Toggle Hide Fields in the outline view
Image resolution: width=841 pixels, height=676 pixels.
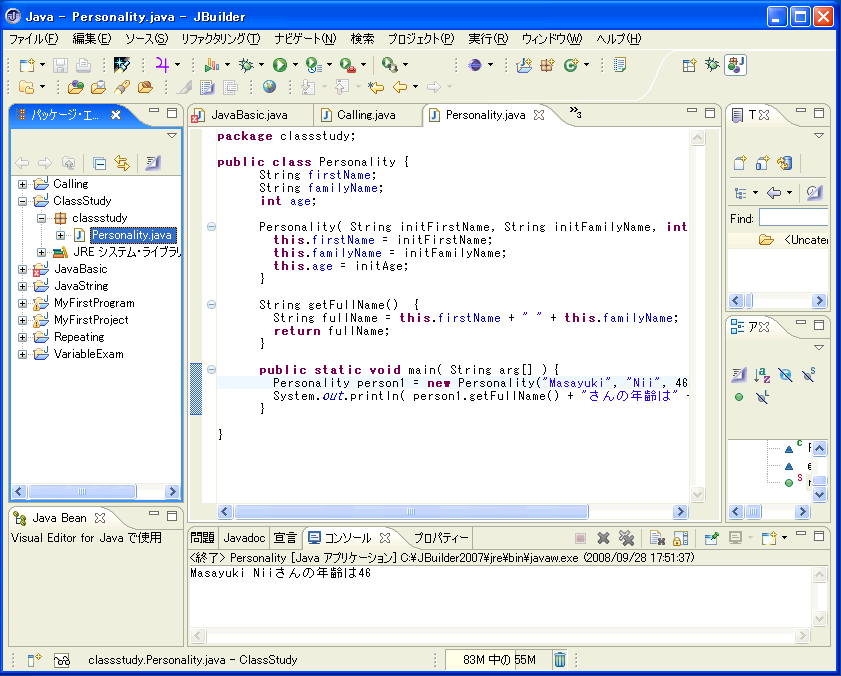pos(785,374)
